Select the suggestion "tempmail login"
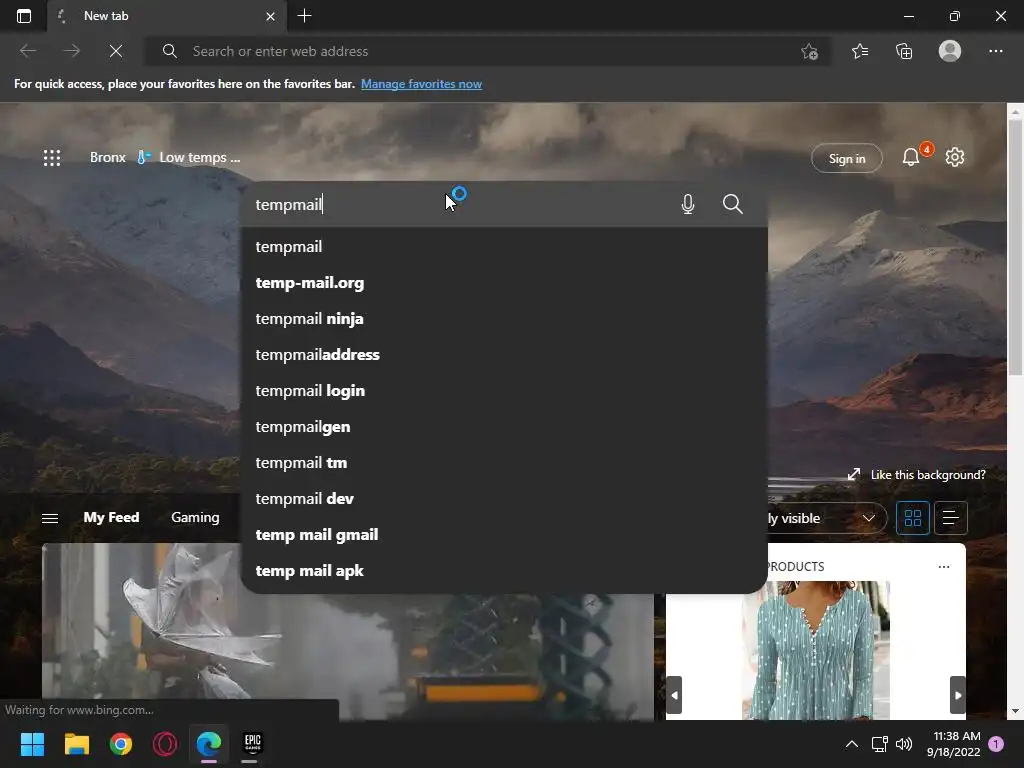Image resolution: width=1024 pixels, height=768 pixels. click(x=504, y=391)
